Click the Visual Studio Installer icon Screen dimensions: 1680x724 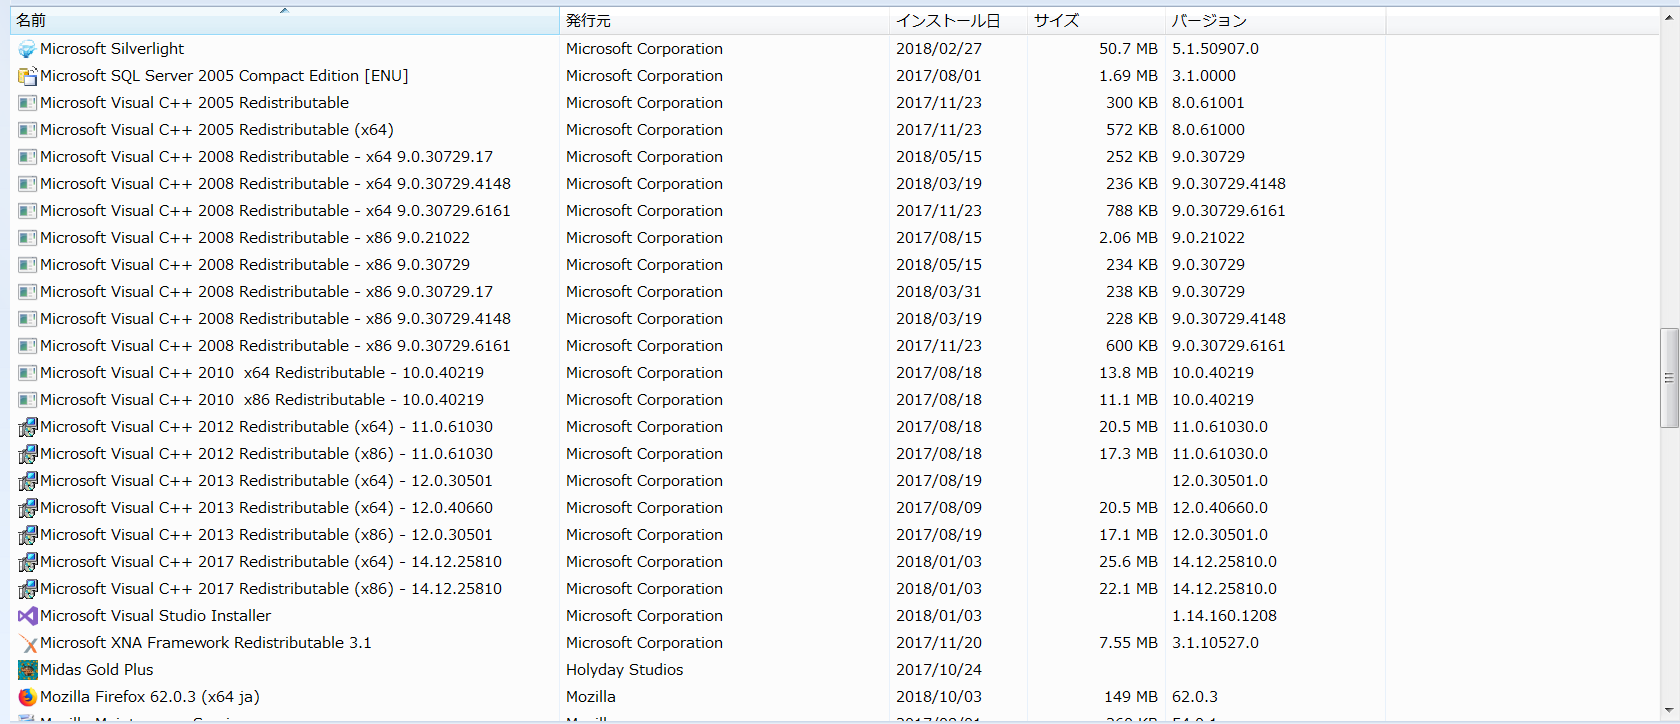pyautogui.click(x=27, y=616)
